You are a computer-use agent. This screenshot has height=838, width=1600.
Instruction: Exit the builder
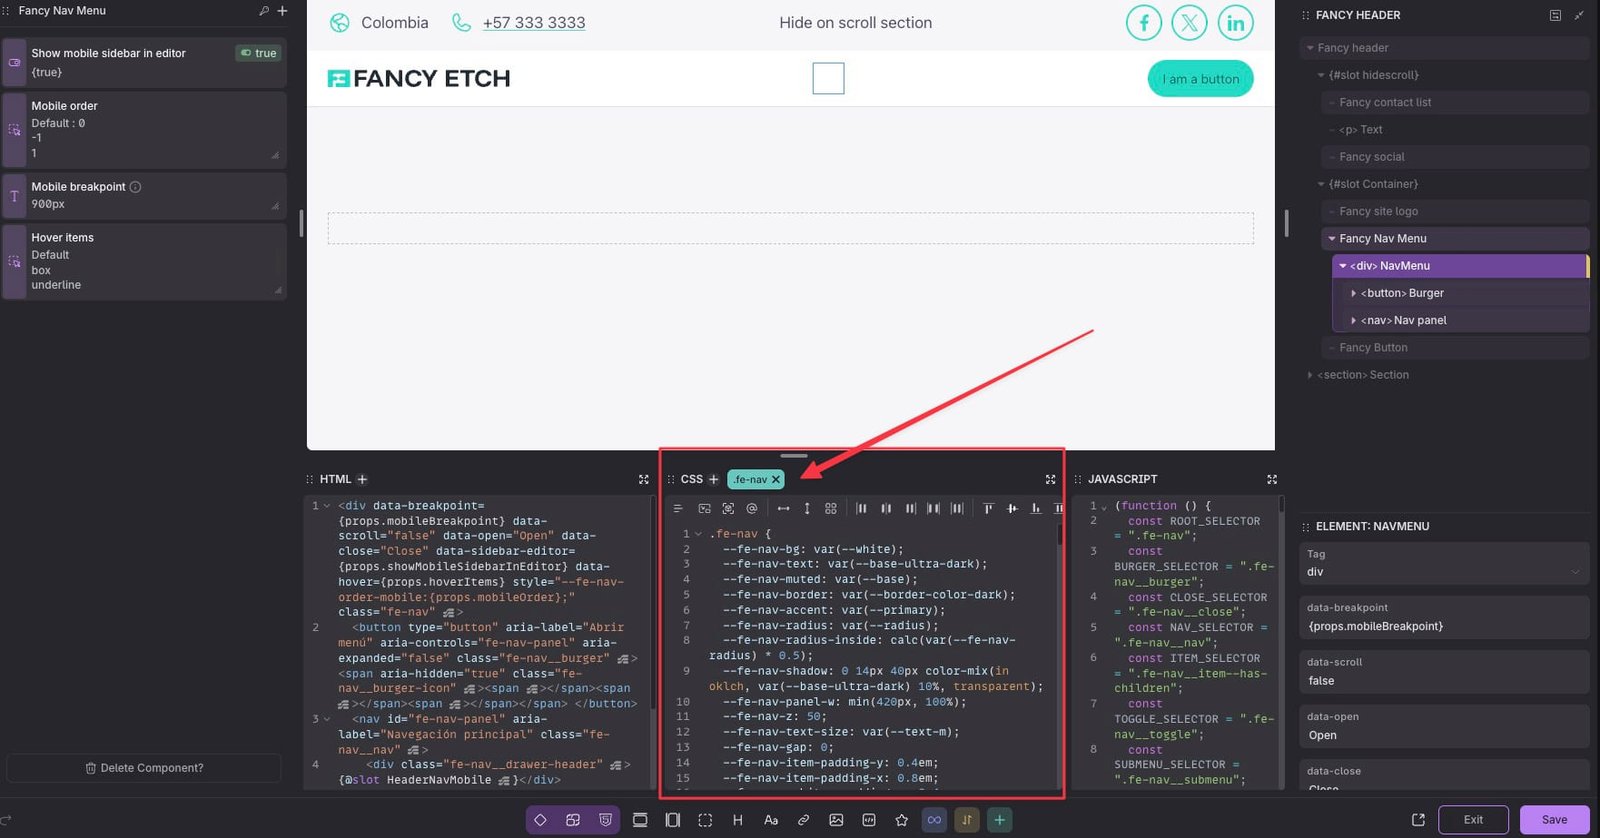(x=1473, y=820)
